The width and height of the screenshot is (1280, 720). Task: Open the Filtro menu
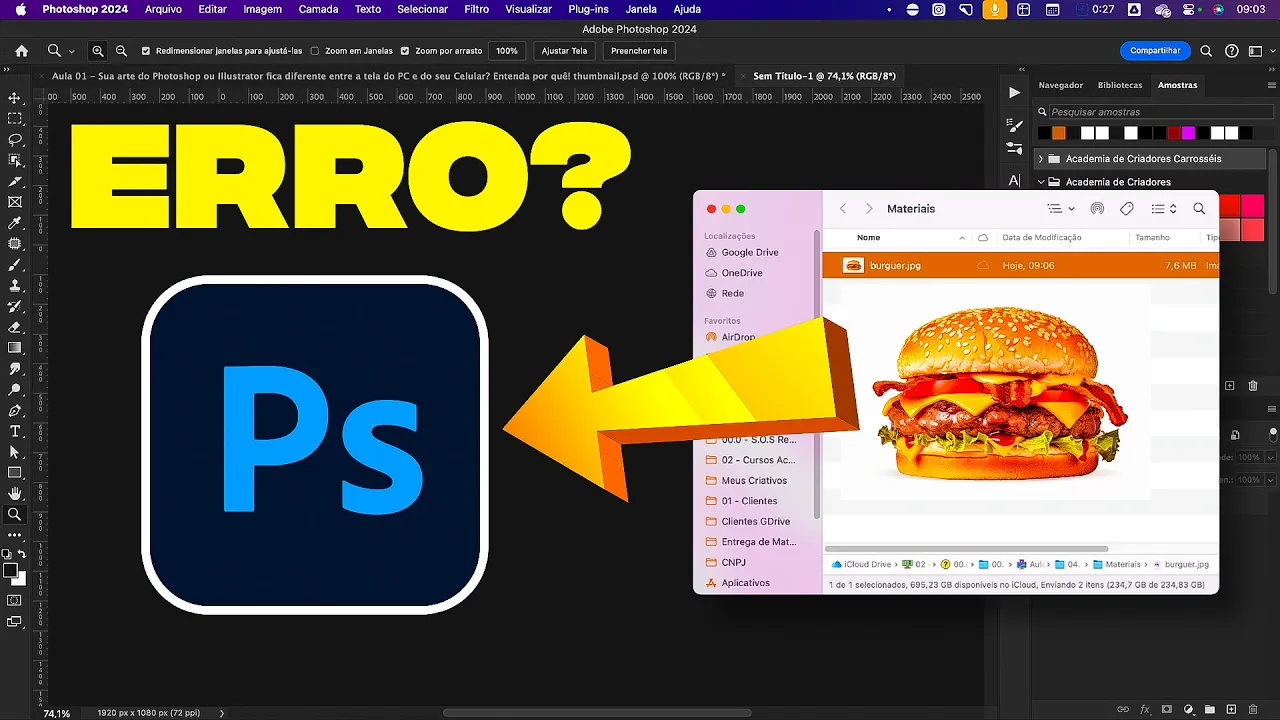pos(477,9)
